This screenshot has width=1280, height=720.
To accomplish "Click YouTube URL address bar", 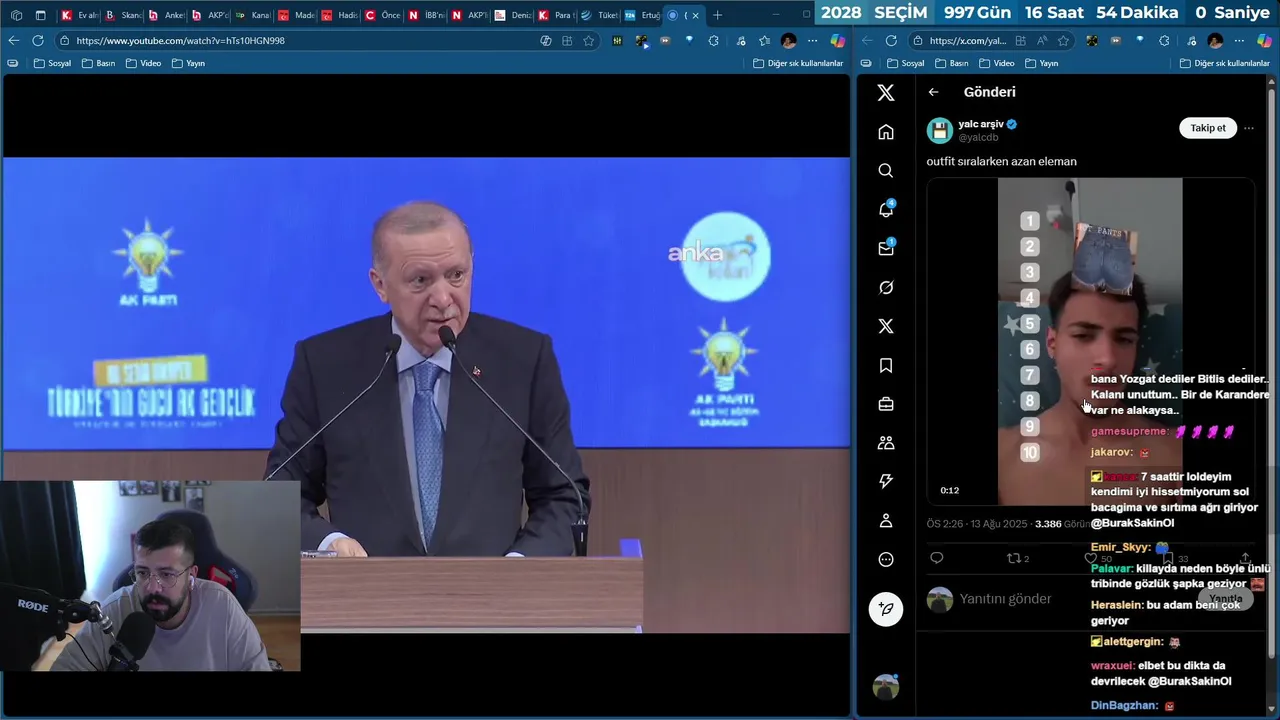I will 300,41.
